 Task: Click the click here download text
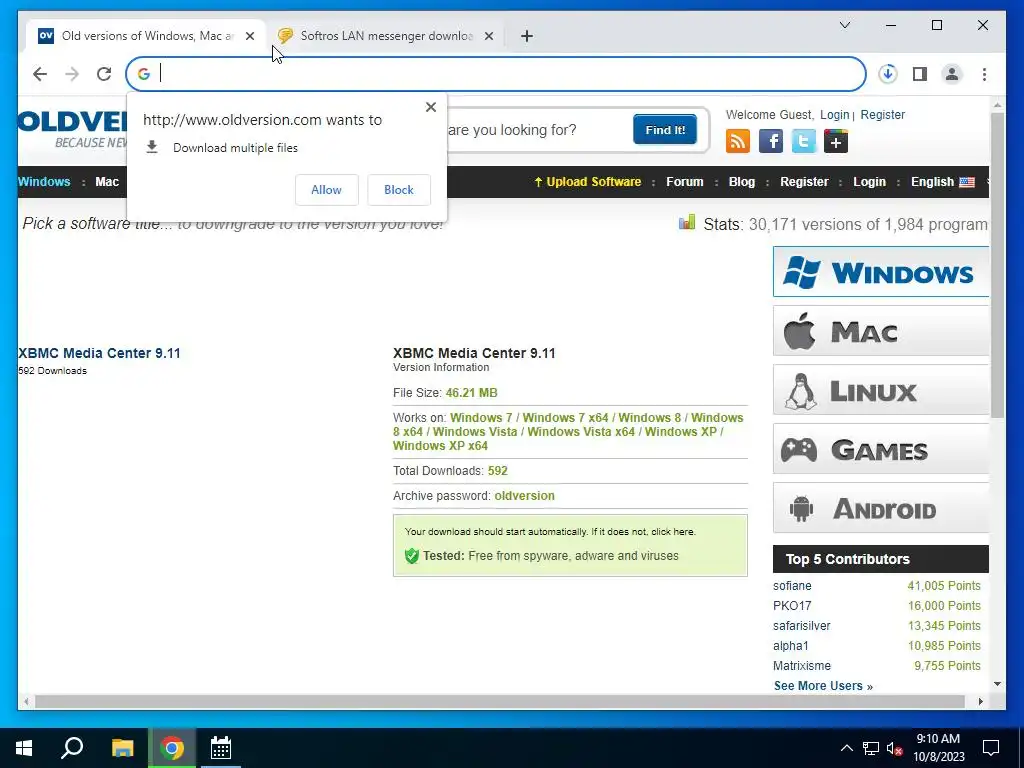click(x=673, y=532)
